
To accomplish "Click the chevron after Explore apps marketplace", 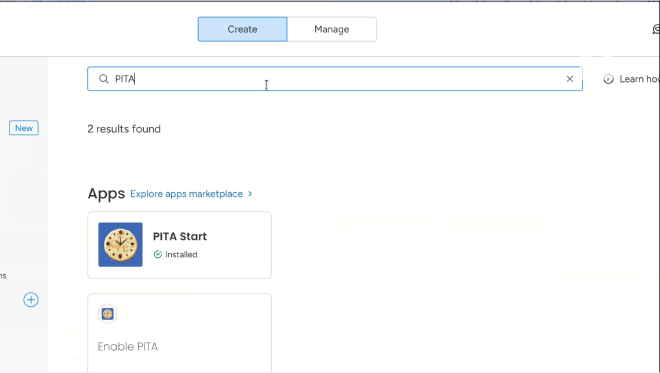I will [x=250, y=194].
